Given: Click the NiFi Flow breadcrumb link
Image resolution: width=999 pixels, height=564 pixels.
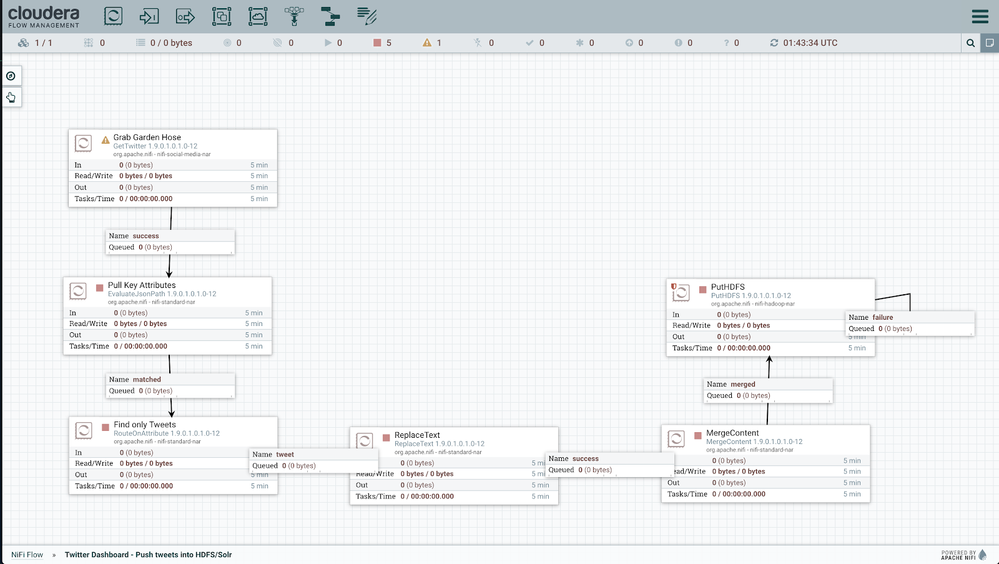Looking at the screenshot, I should [27, 554].
